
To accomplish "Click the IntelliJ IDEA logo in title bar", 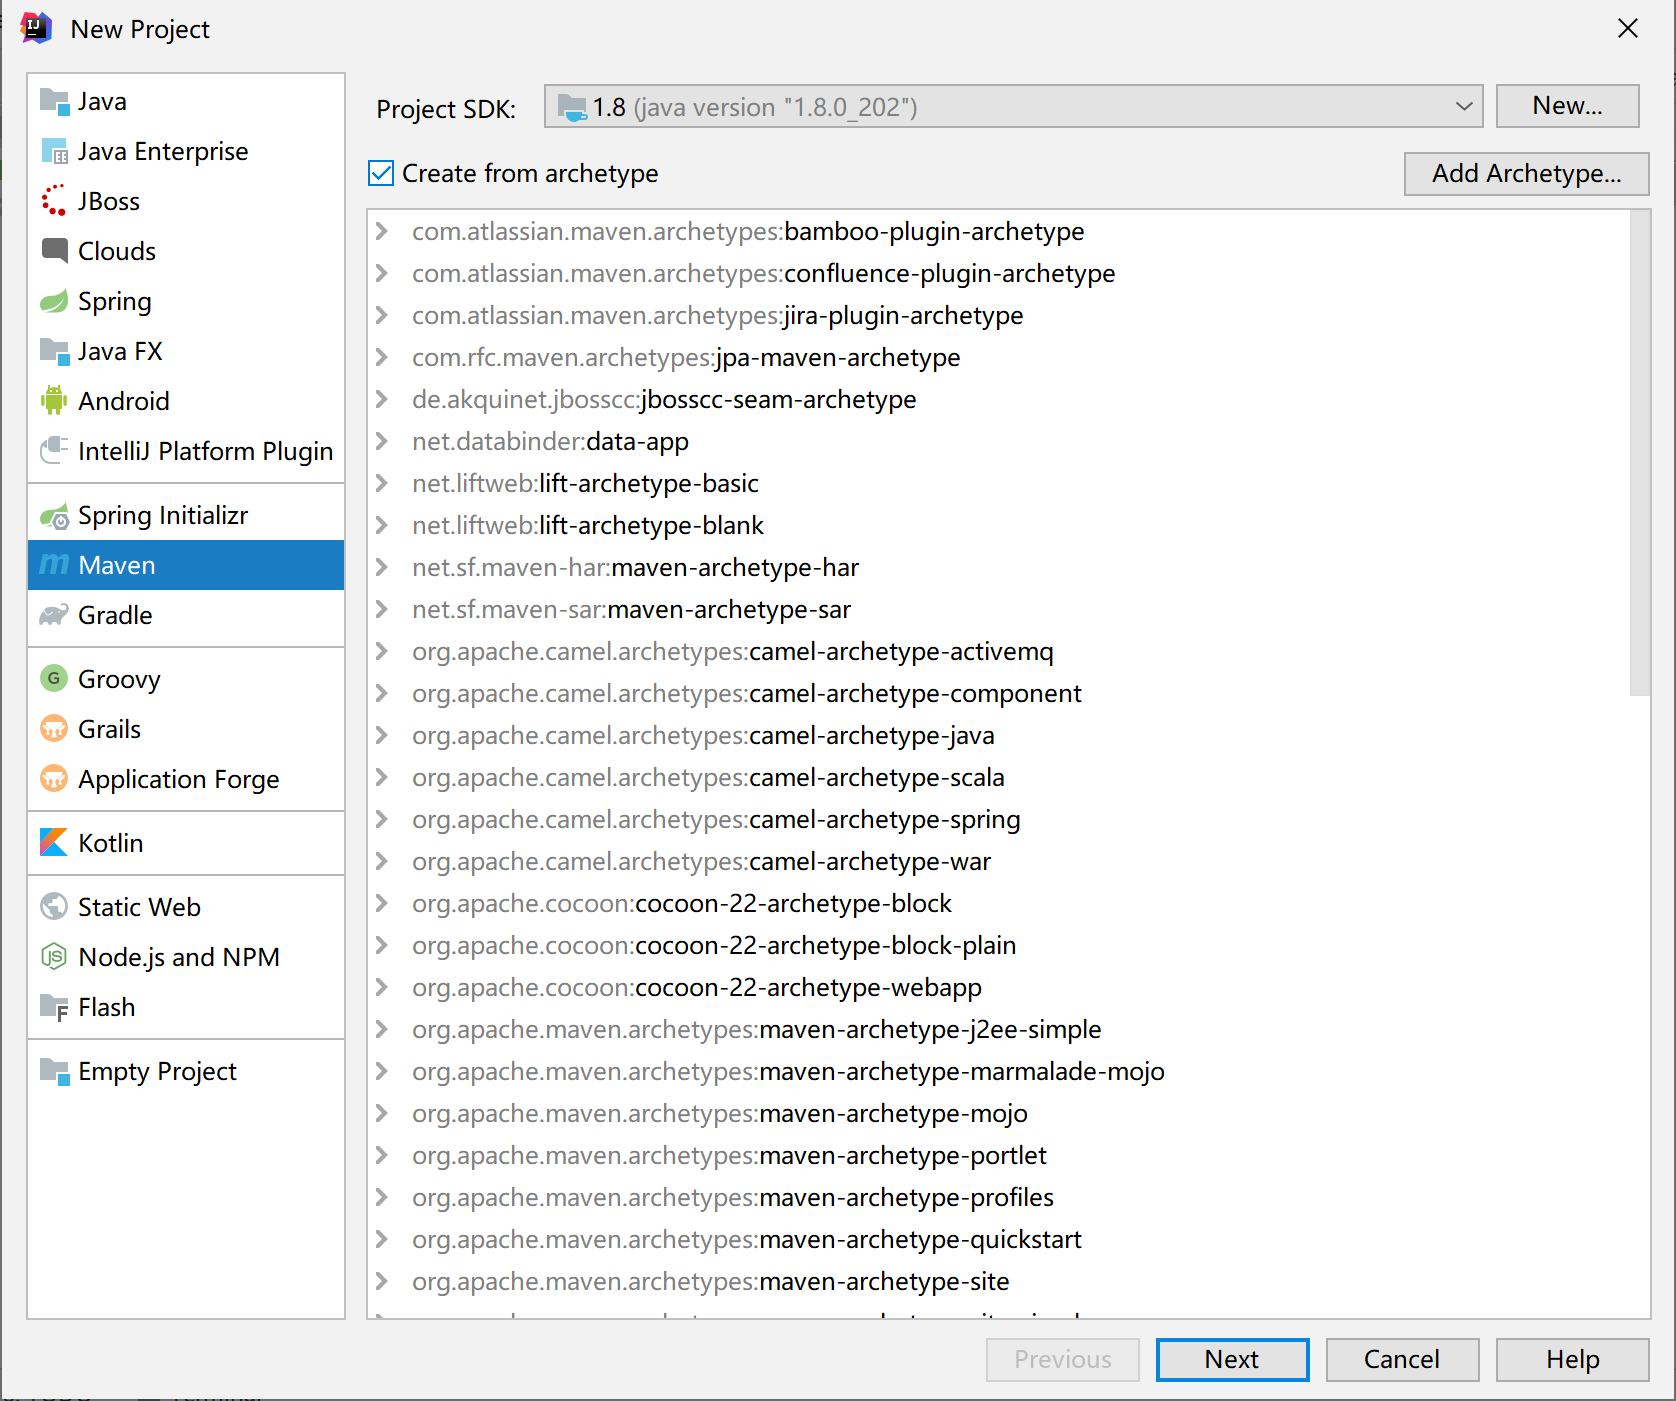I will tap(36, 28).
